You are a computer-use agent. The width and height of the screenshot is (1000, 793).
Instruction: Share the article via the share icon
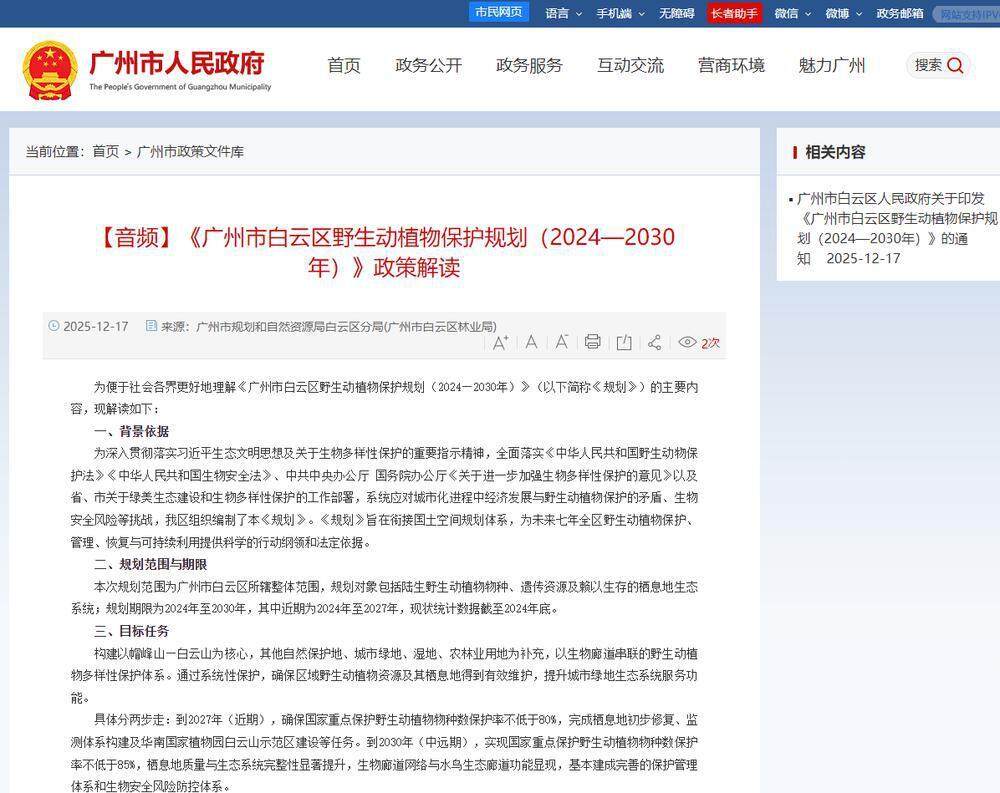coord(654,342)
